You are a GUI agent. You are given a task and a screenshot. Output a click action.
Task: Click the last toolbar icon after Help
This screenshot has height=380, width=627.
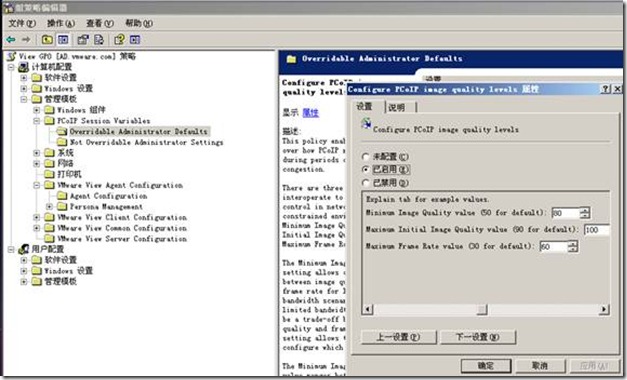[x=135, y=40]
